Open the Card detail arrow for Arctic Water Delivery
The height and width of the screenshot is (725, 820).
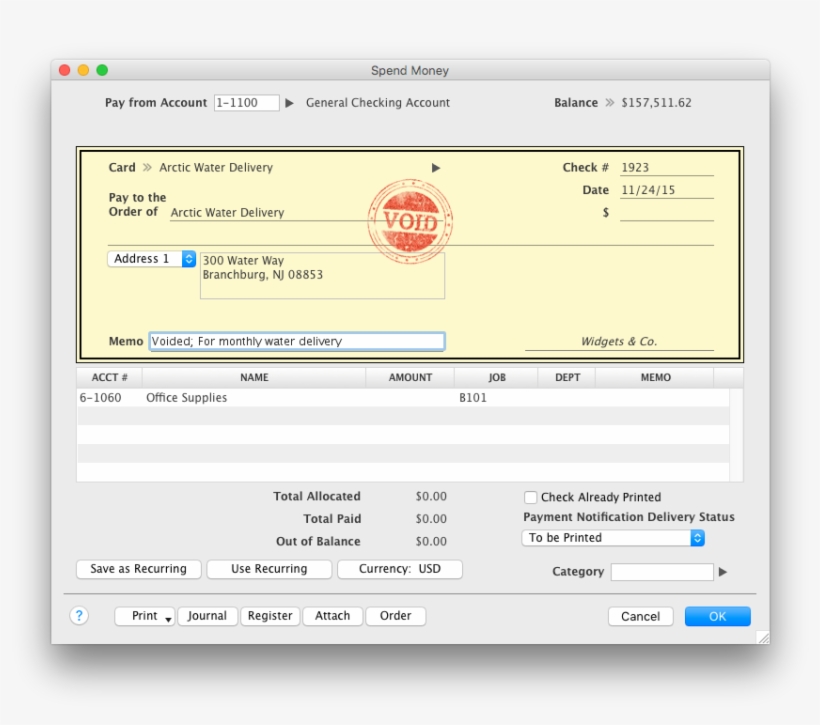tap(436, 168)
